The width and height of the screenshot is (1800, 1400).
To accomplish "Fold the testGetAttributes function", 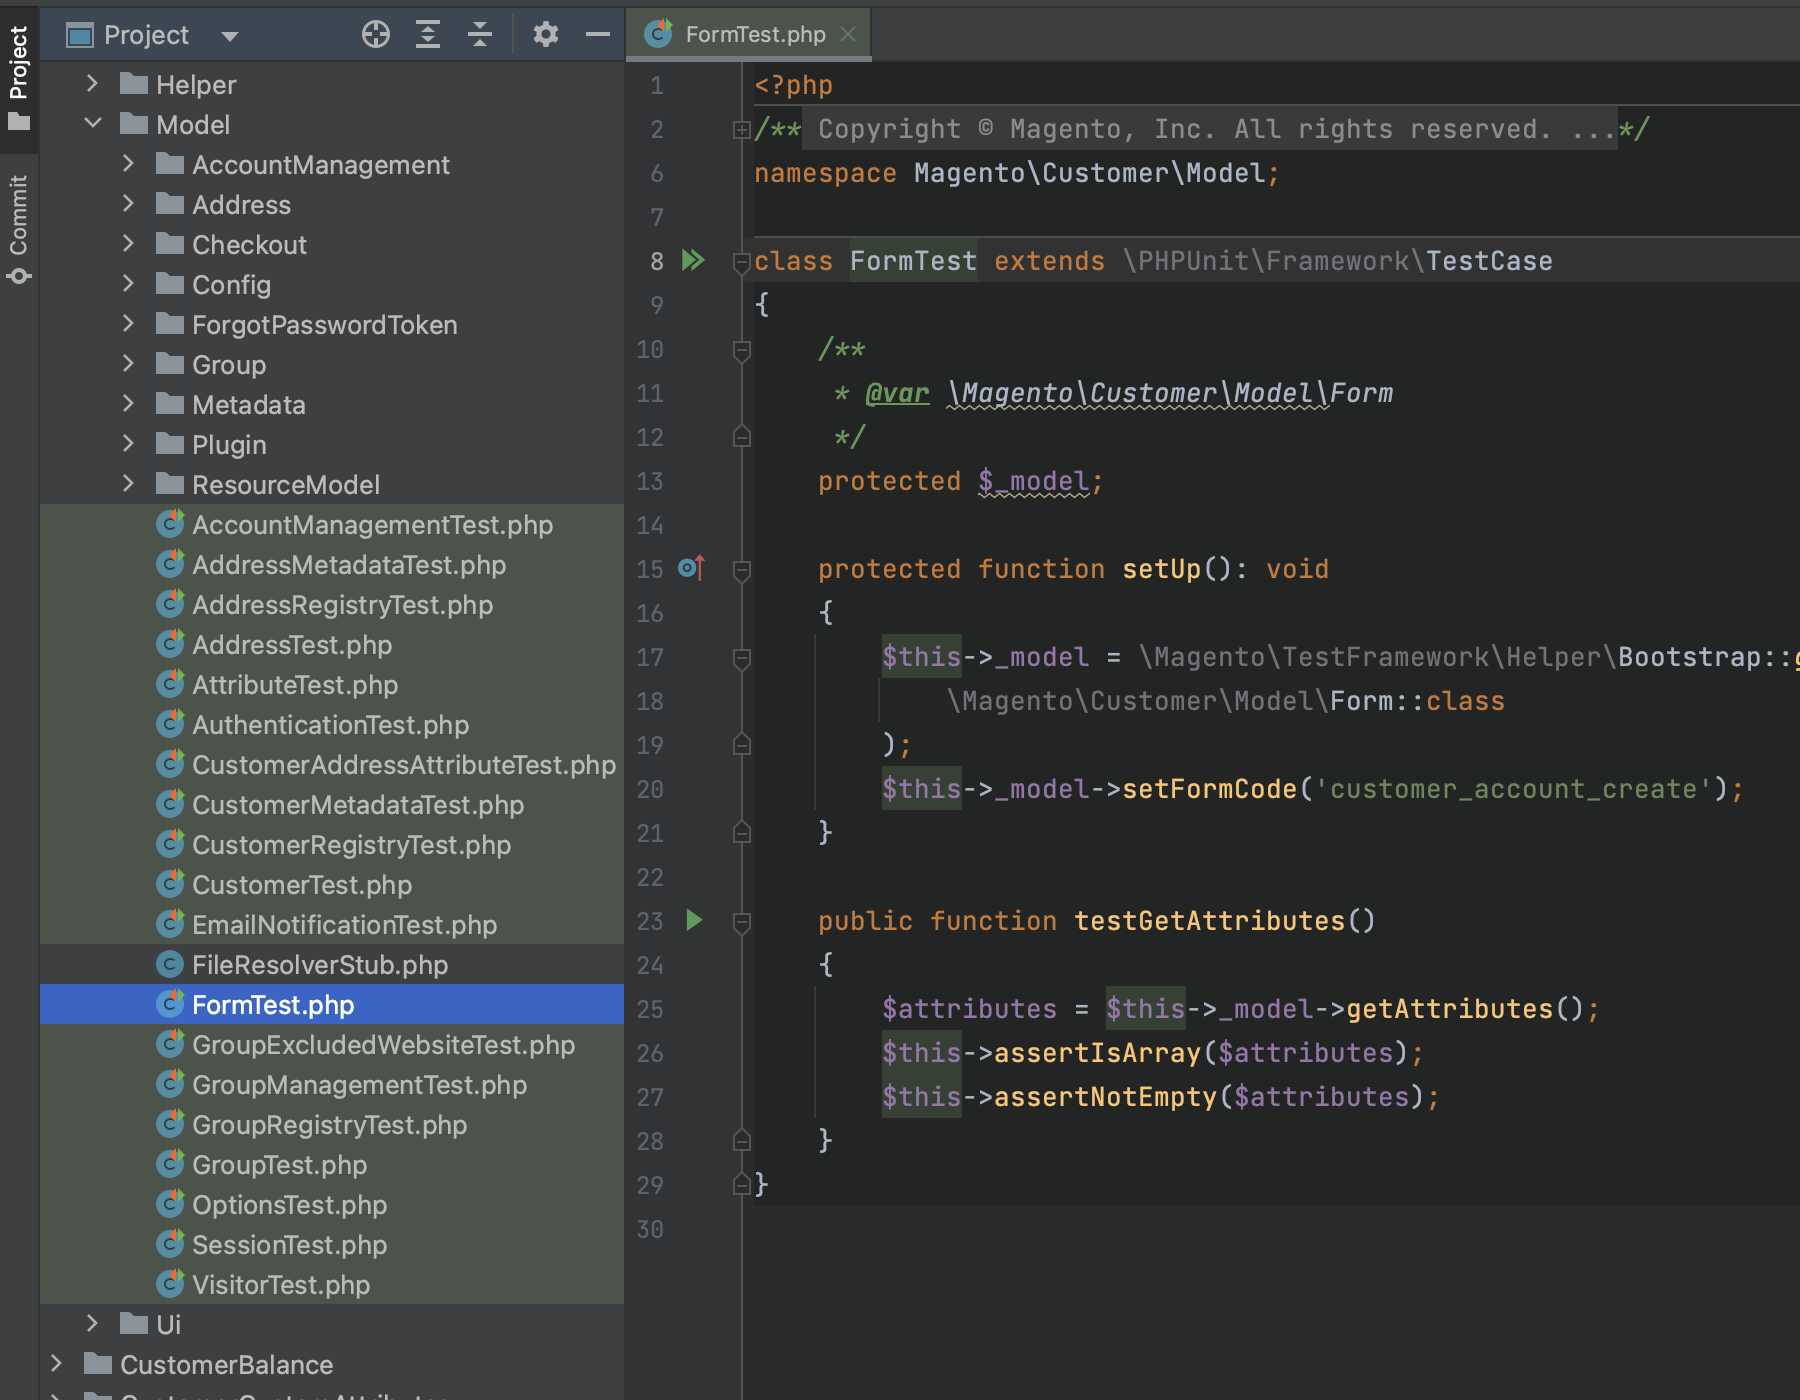I will [x=741, y=922].
